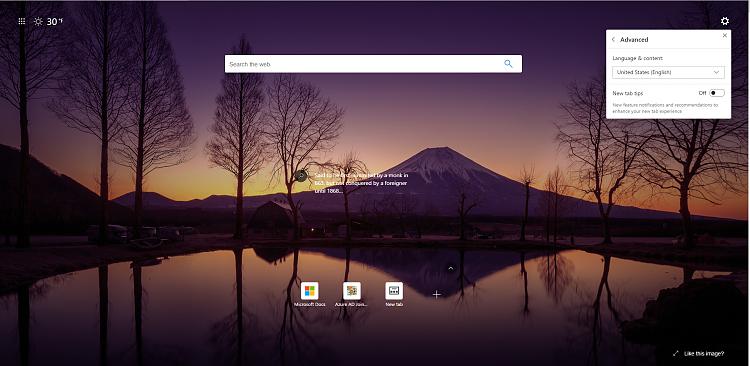750x366 pixels.
Task: Click the Language & content label
Action: click(x=638, y=58)
